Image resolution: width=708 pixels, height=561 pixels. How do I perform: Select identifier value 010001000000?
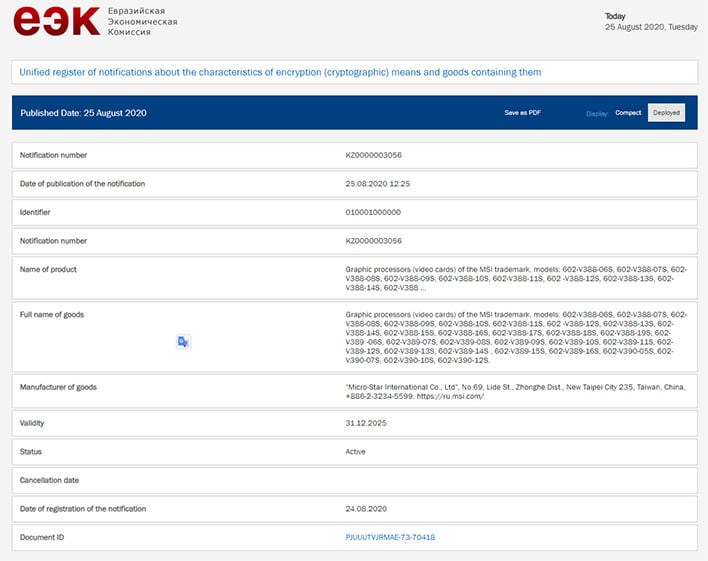[373, 212]
